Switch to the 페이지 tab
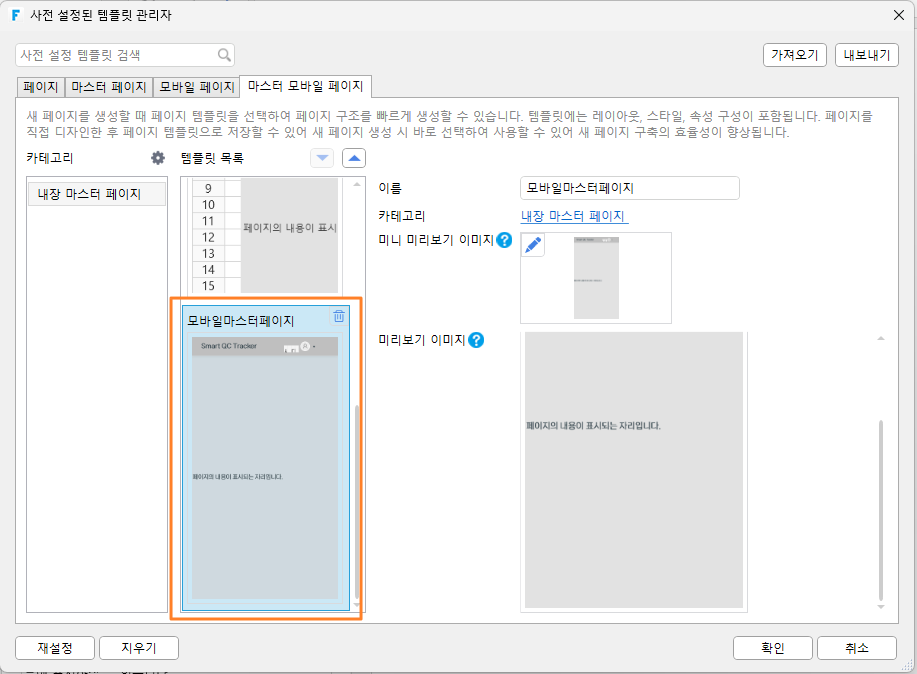This screenshot has height=674, width=917. pyautogui.click(x=40, y=87)
